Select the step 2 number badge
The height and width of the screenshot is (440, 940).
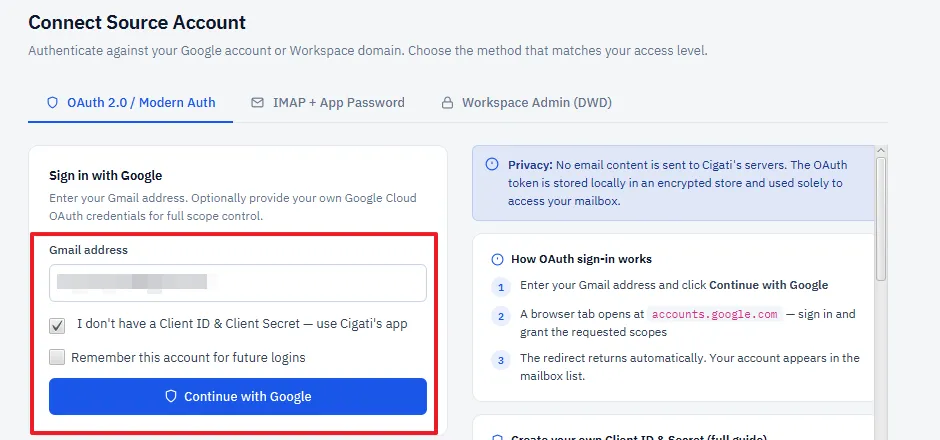pos(501,316)
